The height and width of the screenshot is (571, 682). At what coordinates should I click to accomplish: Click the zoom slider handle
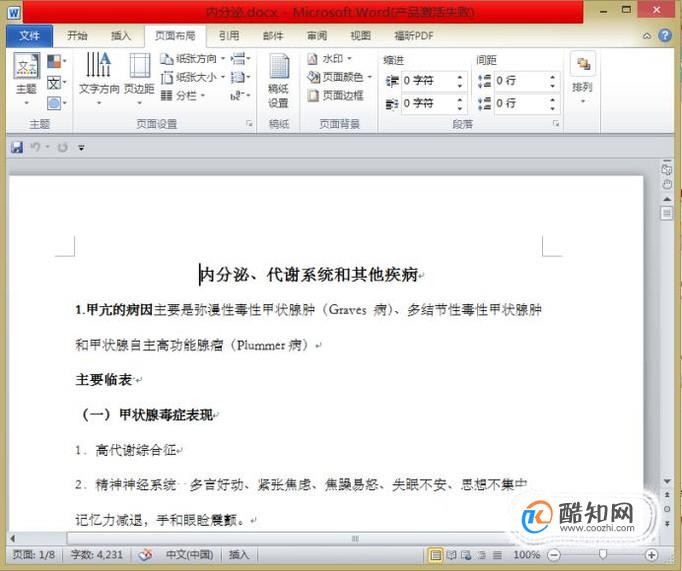pyautogui.click(x=603, y=554)
